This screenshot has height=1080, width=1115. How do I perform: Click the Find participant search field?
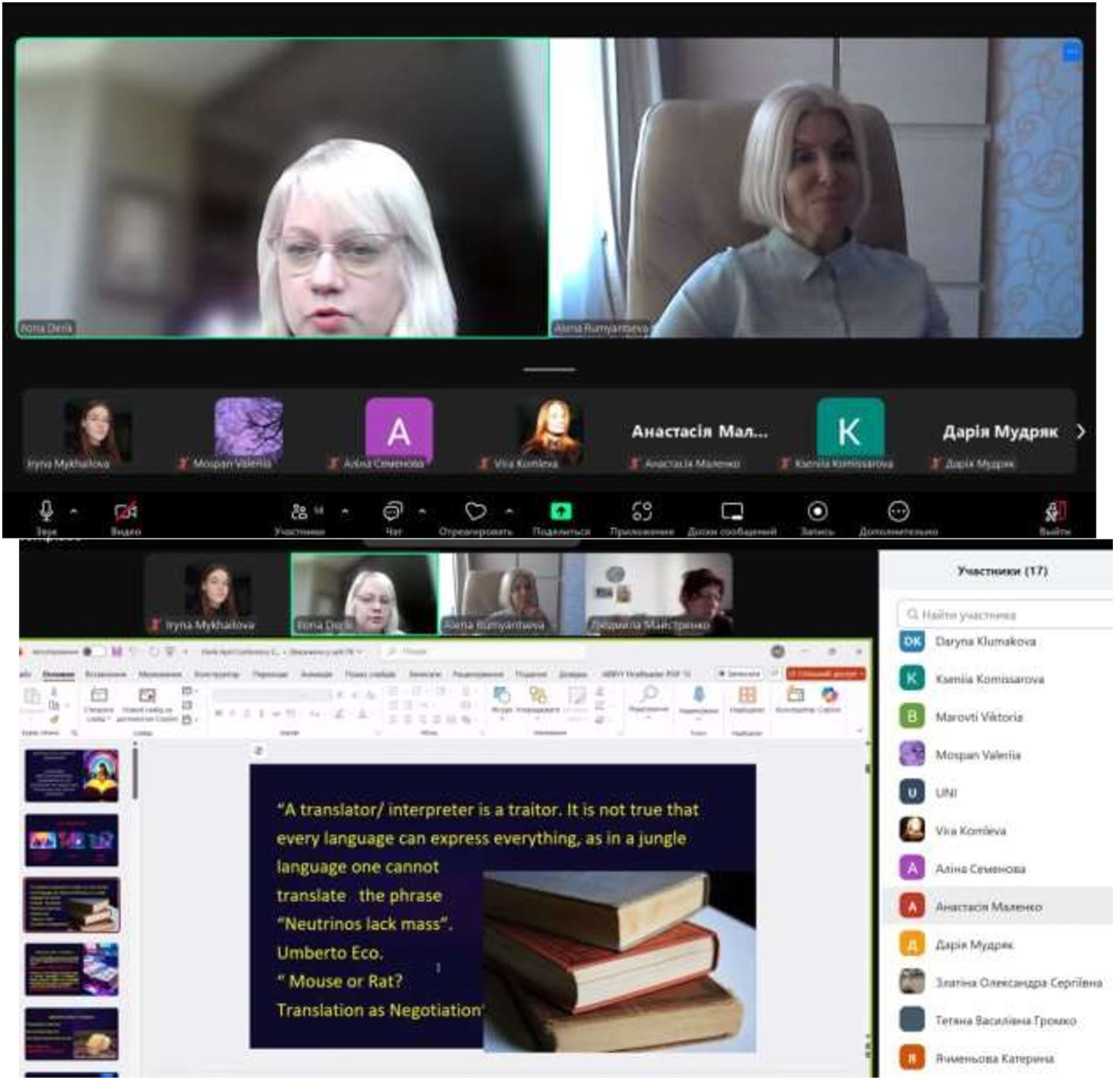tap(1005, 614)
